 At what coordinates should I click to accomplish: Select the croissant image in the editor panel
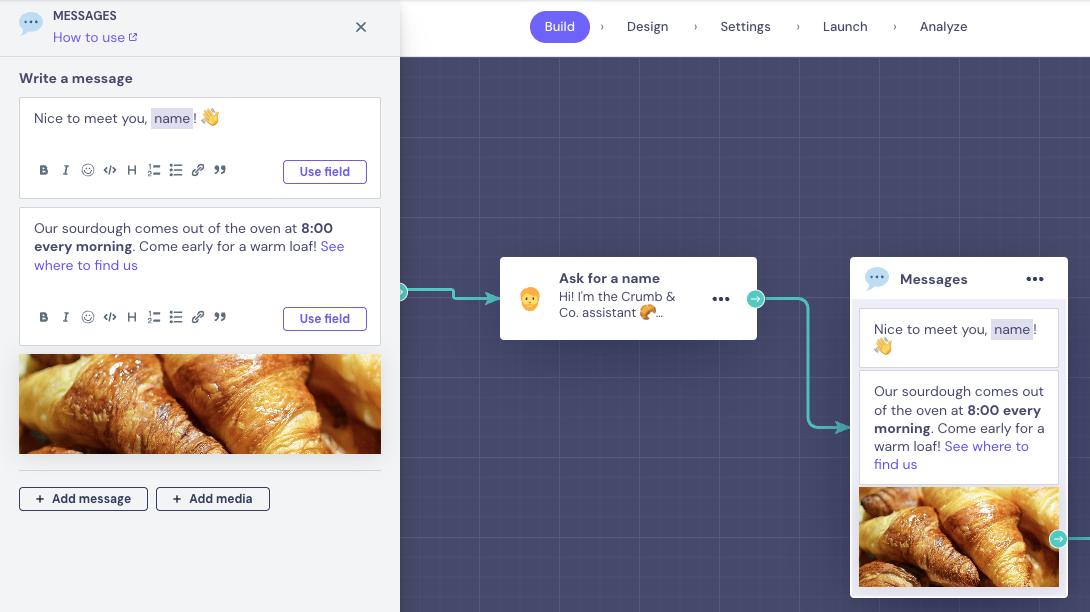pos(200,404)
